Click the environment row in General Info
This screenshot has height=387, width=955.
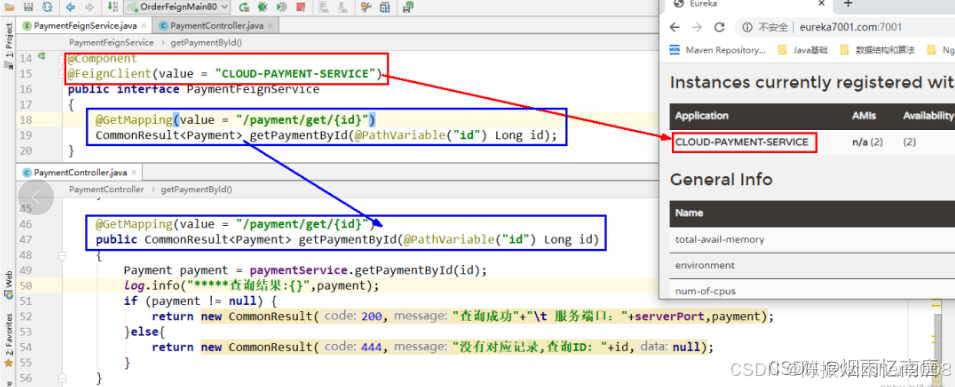point(812,265)
